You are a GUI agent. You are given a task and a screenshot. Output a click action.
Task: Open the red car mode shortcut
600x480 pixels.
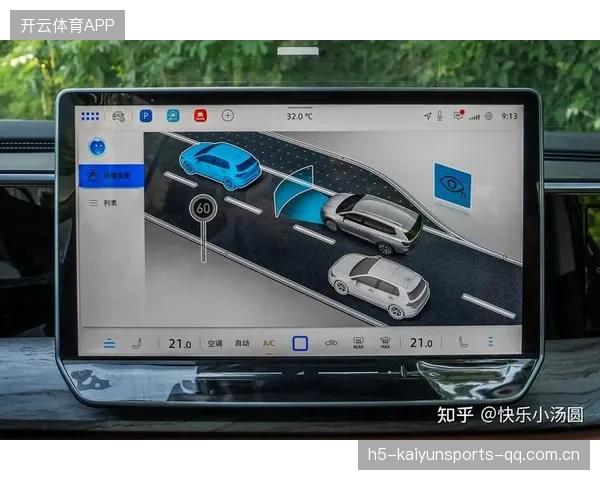click(200, 115)
